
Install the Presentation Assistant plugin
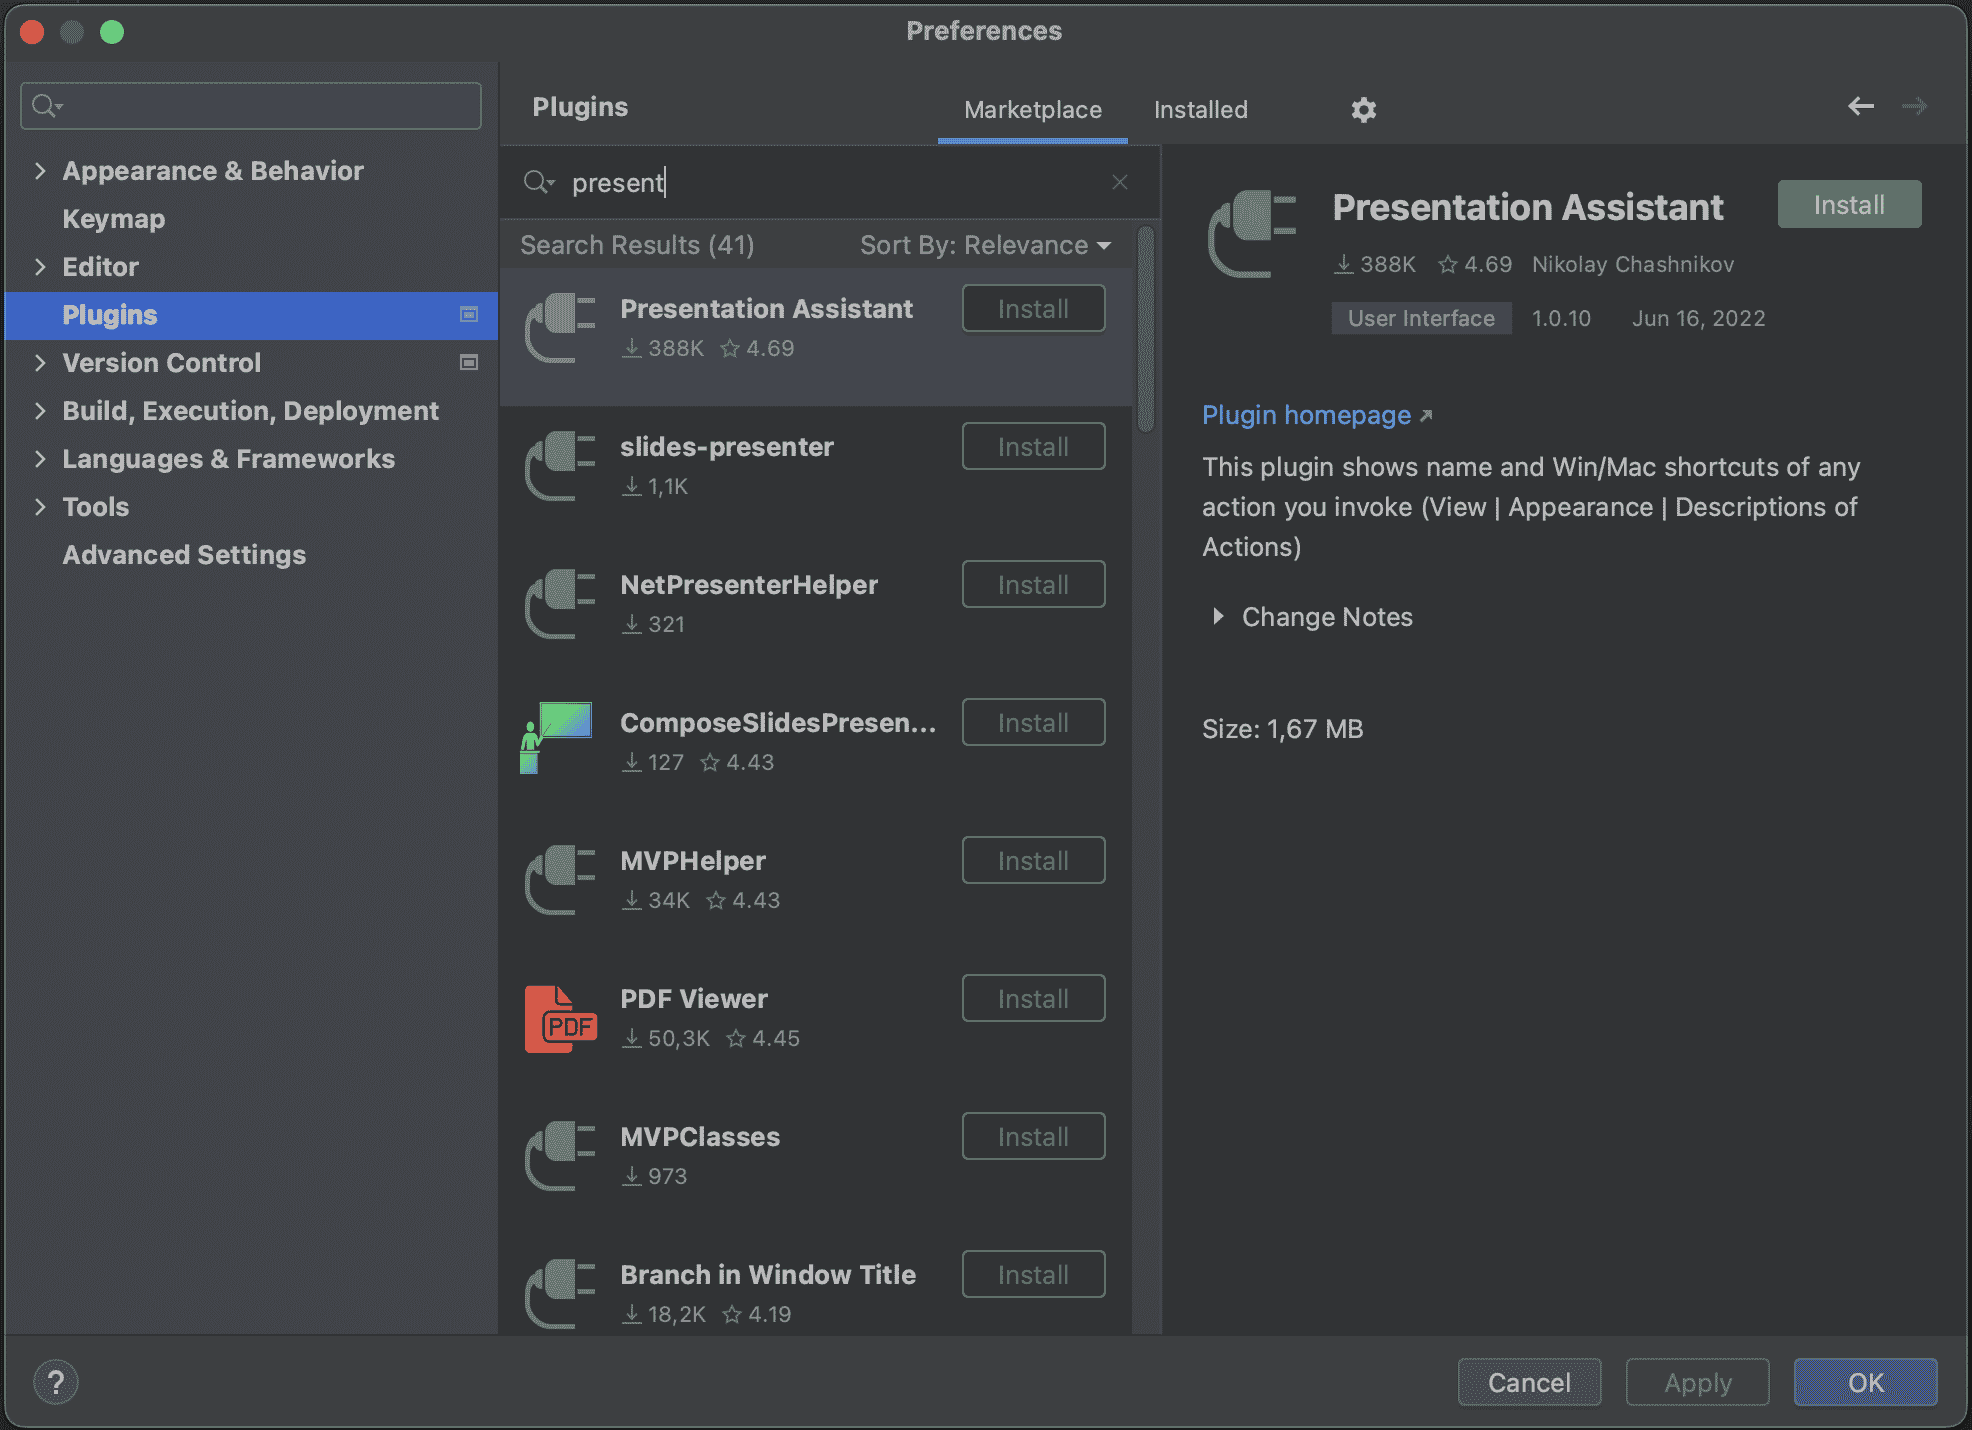(1848, 204)
